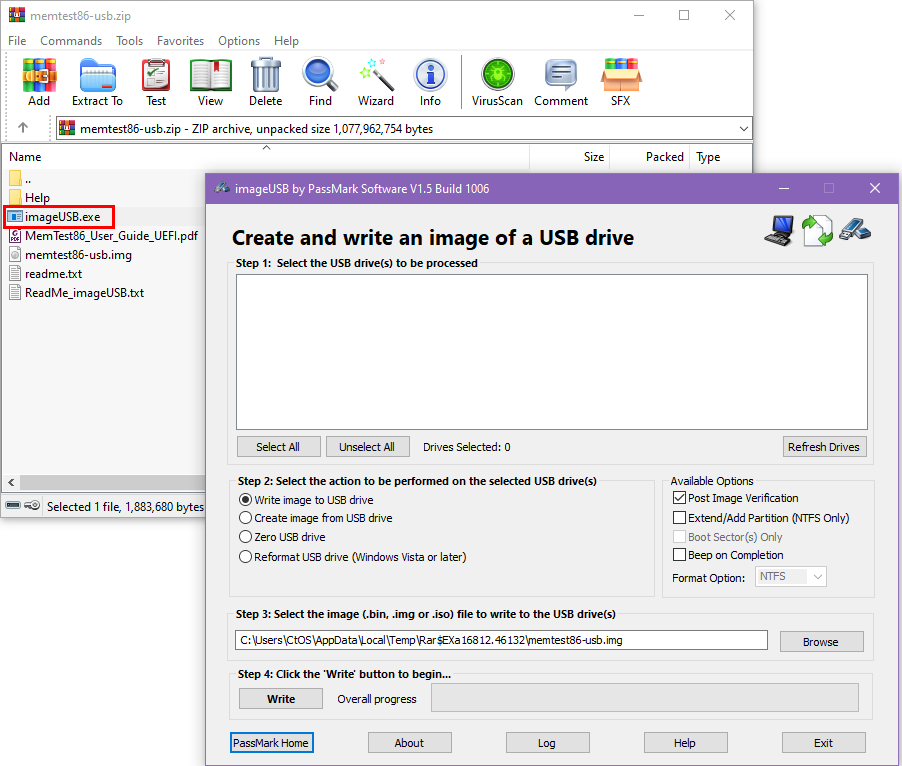902x766 pixels.
Task: Sort by the Packed column header
Action: pos(650,156)
